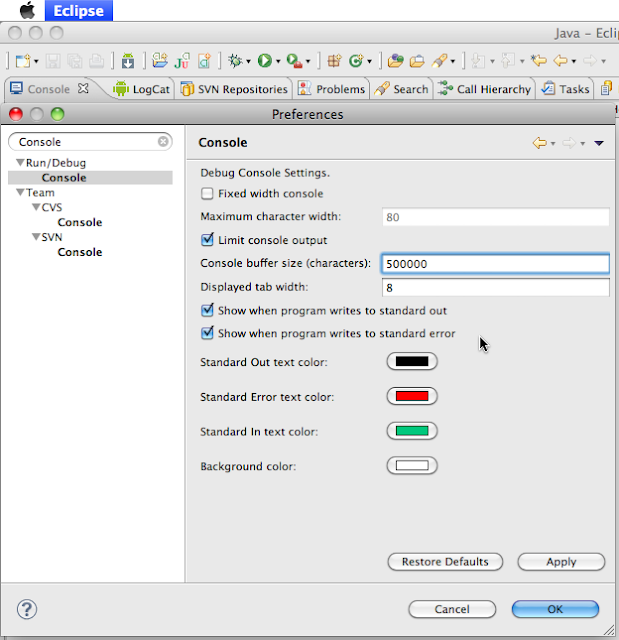
Task: Click the Console buffer size field
Action: [495, 264]
